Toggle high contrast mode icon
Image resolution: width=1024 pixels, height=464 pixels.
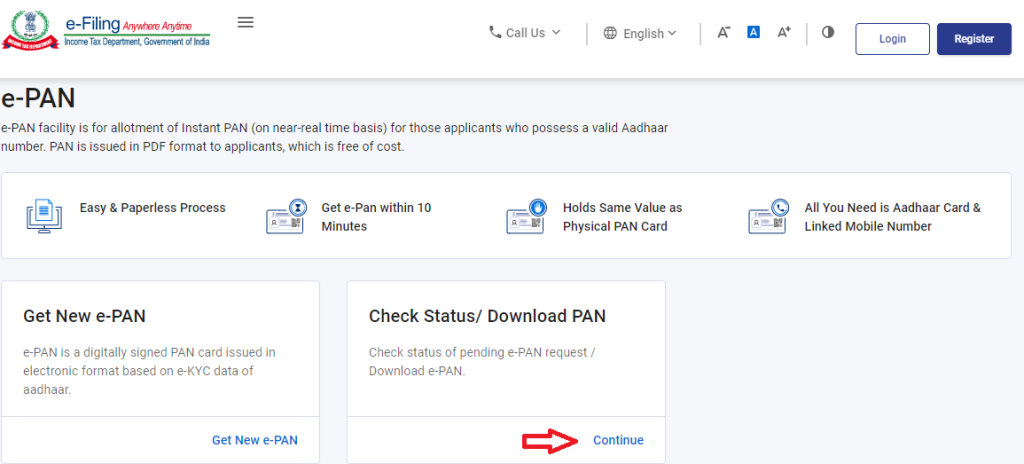828,32
